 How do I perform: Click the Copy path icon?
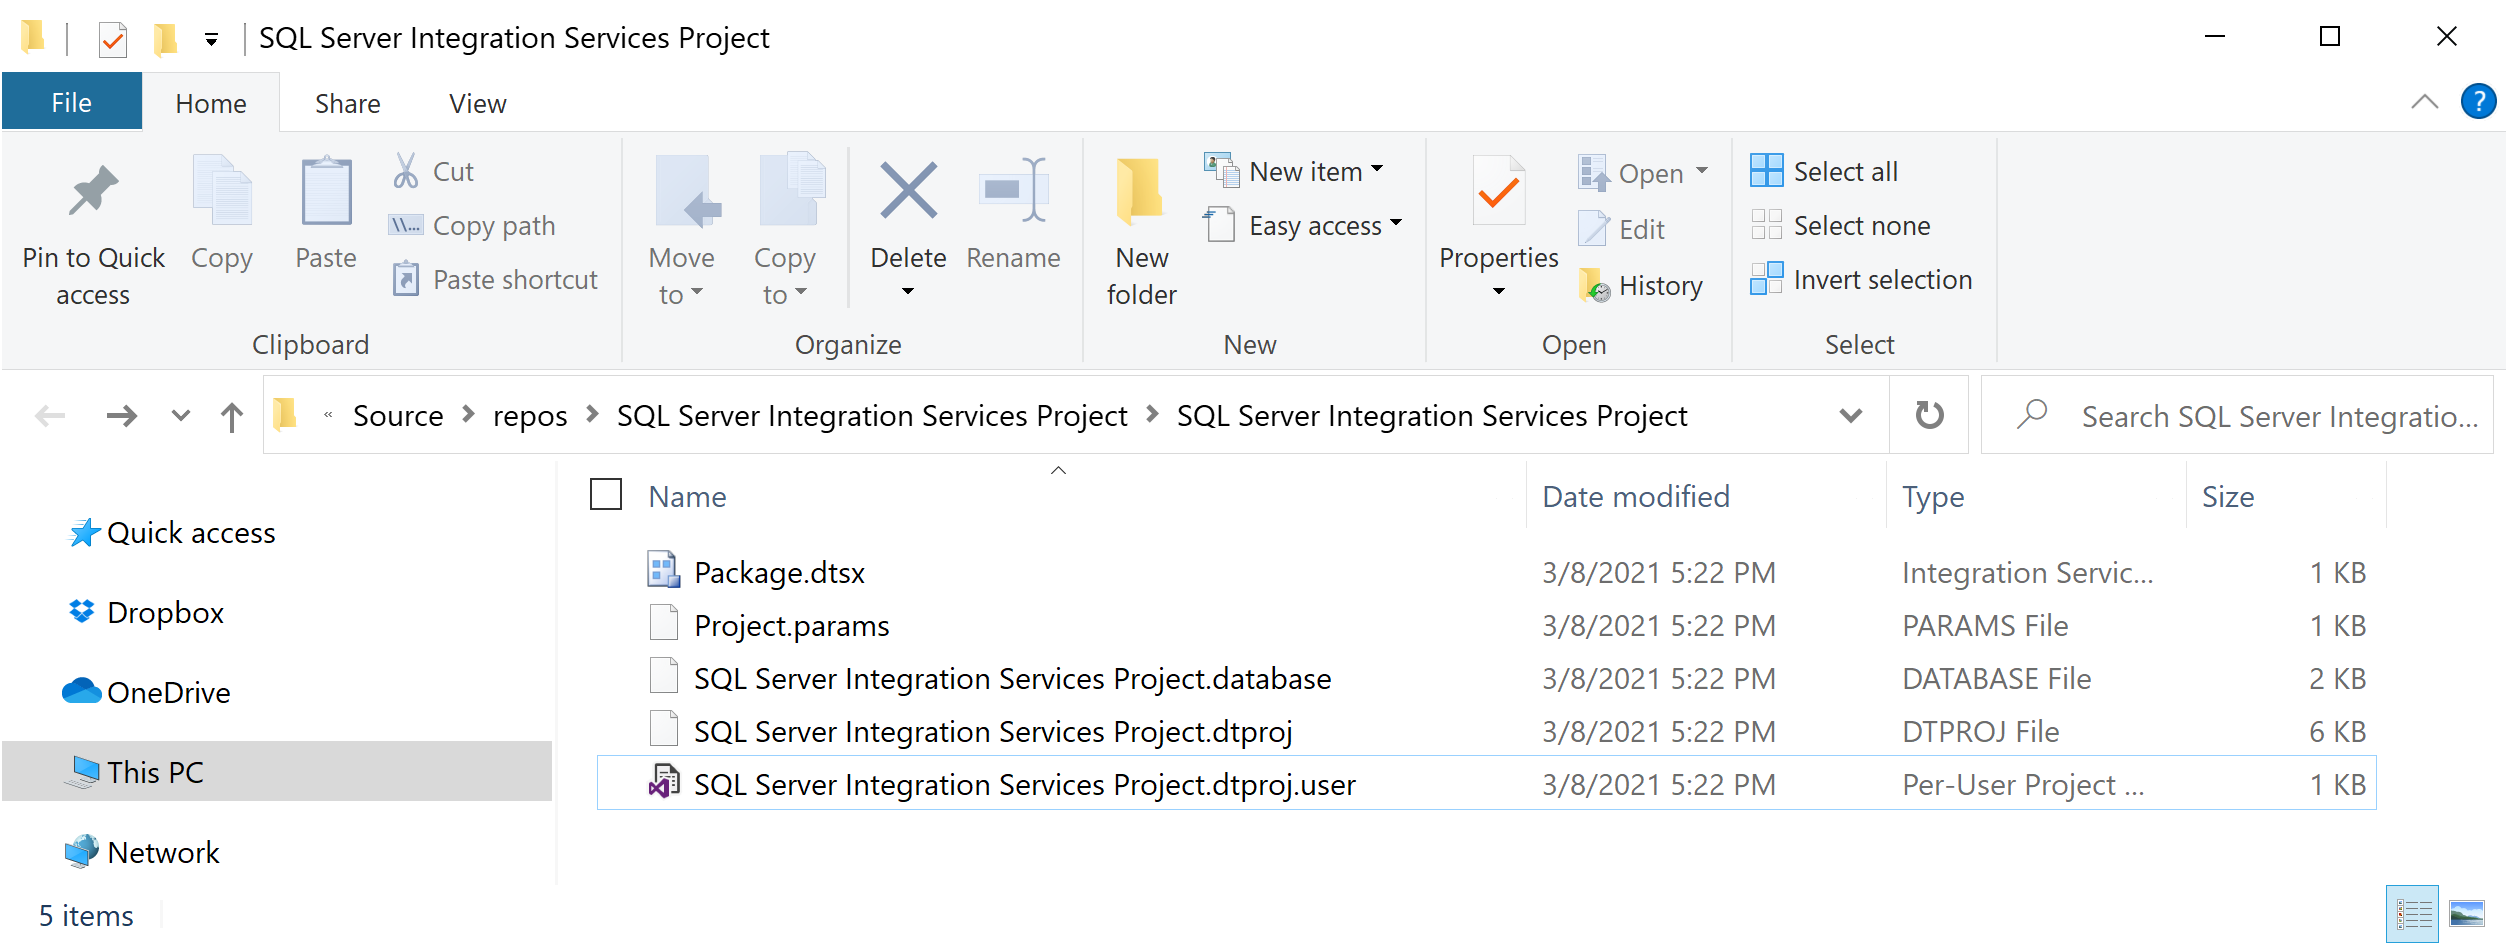coord(405,225)
